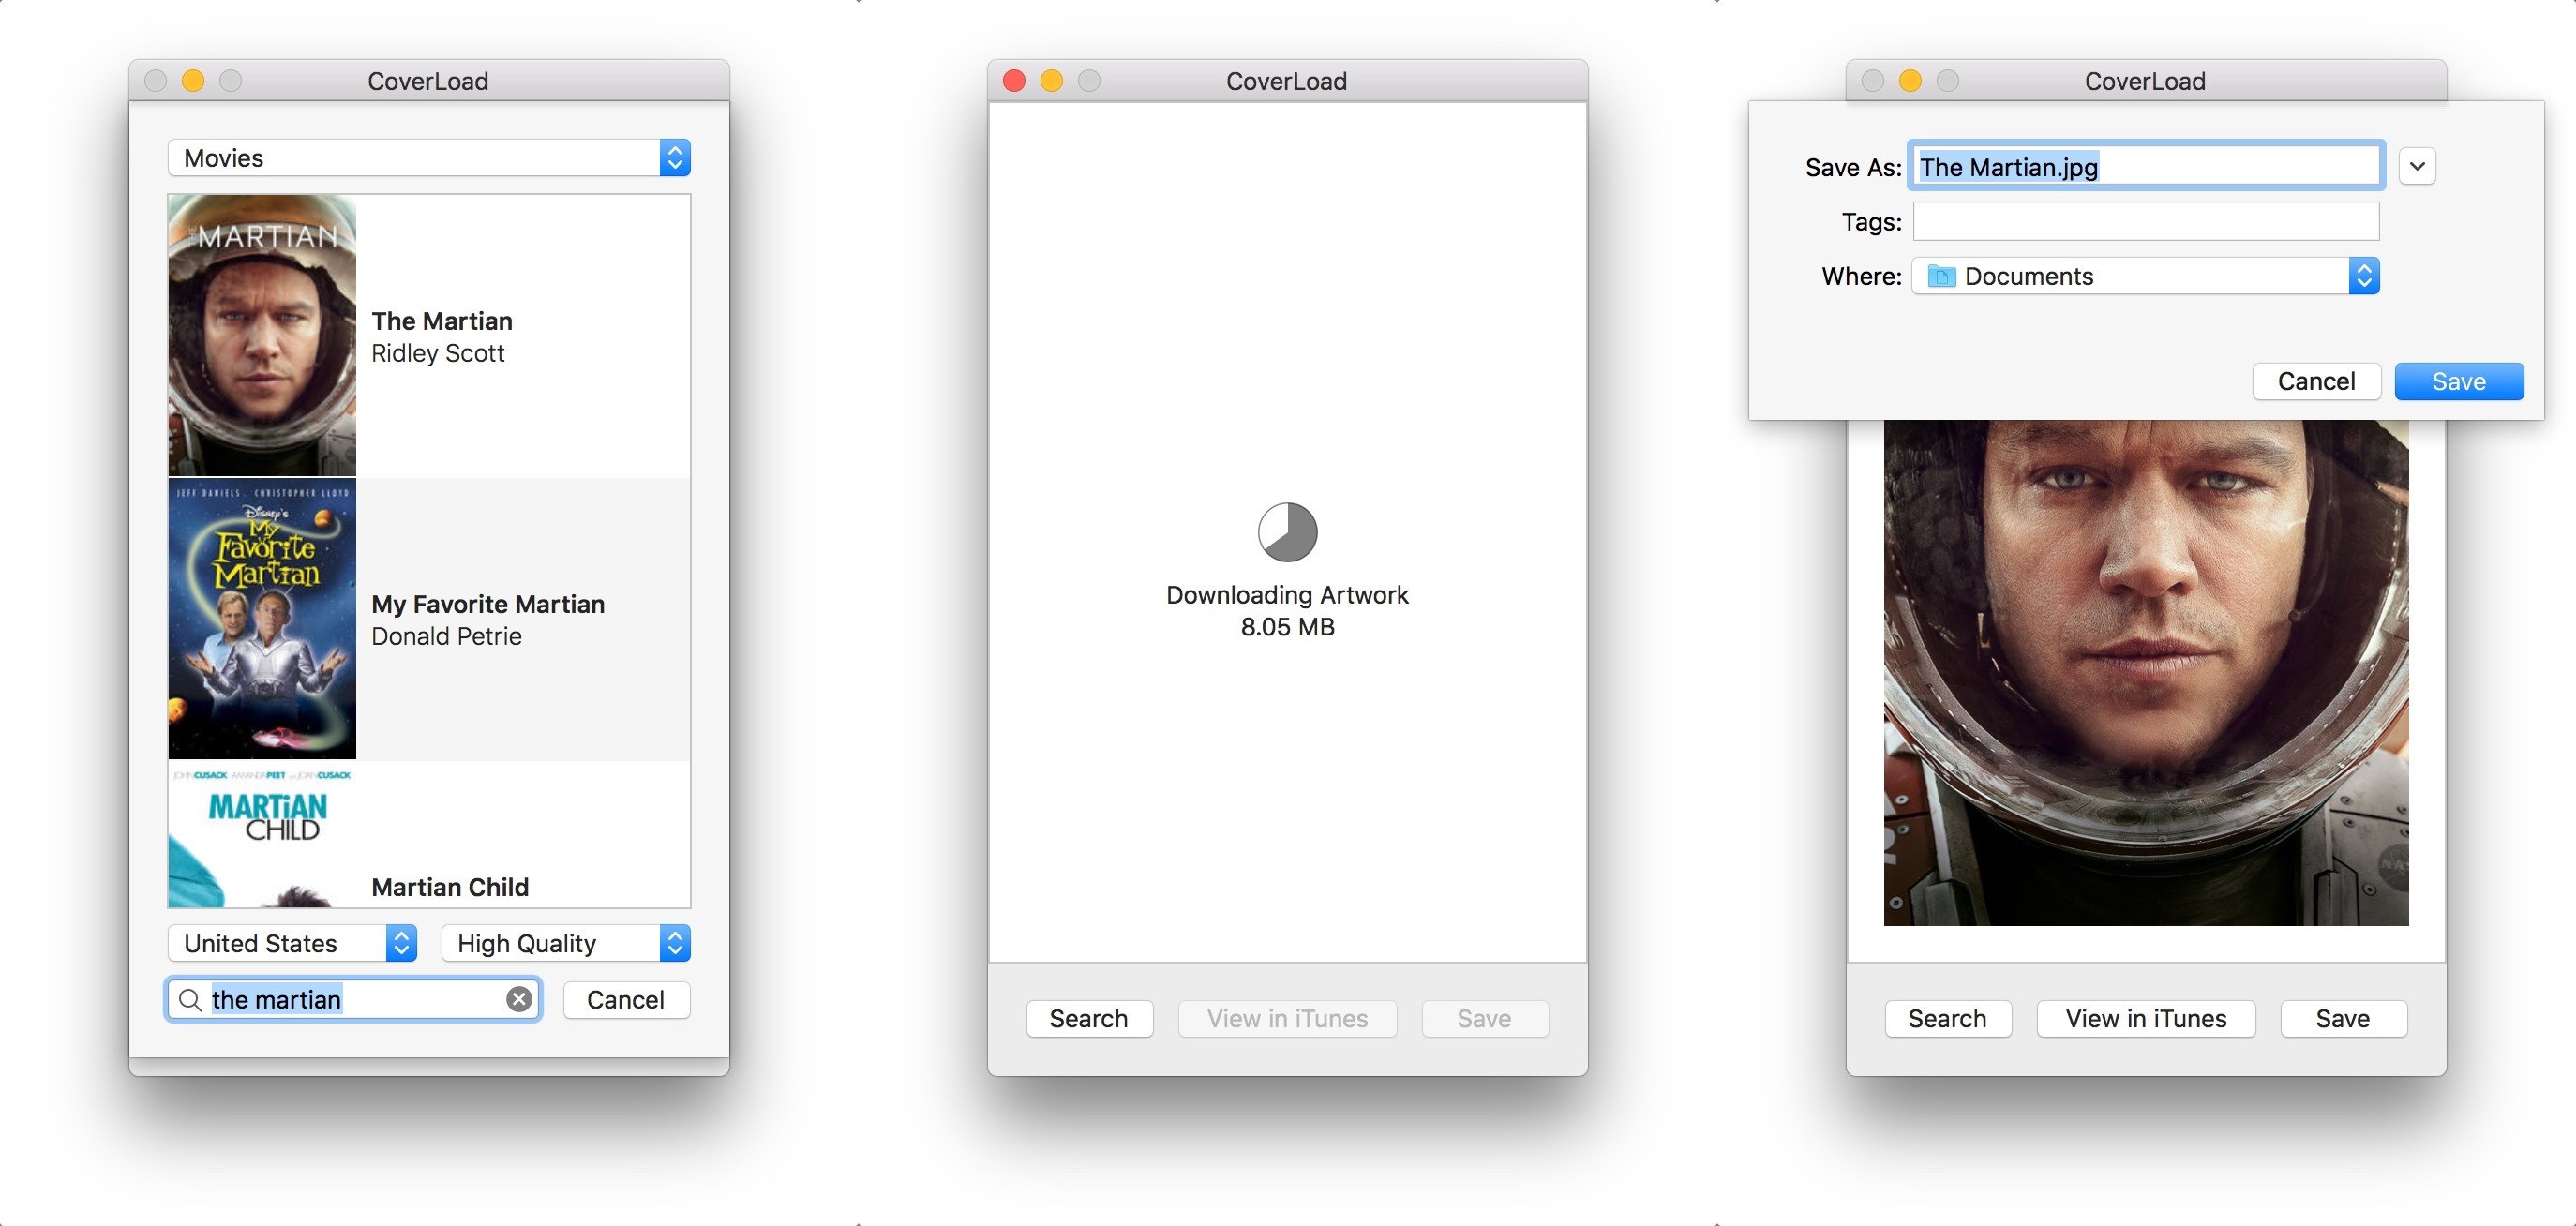Clear search text with the x icon
Image resolution: width=2576 pixels, height=1226 pixels.
[519, 1000]
